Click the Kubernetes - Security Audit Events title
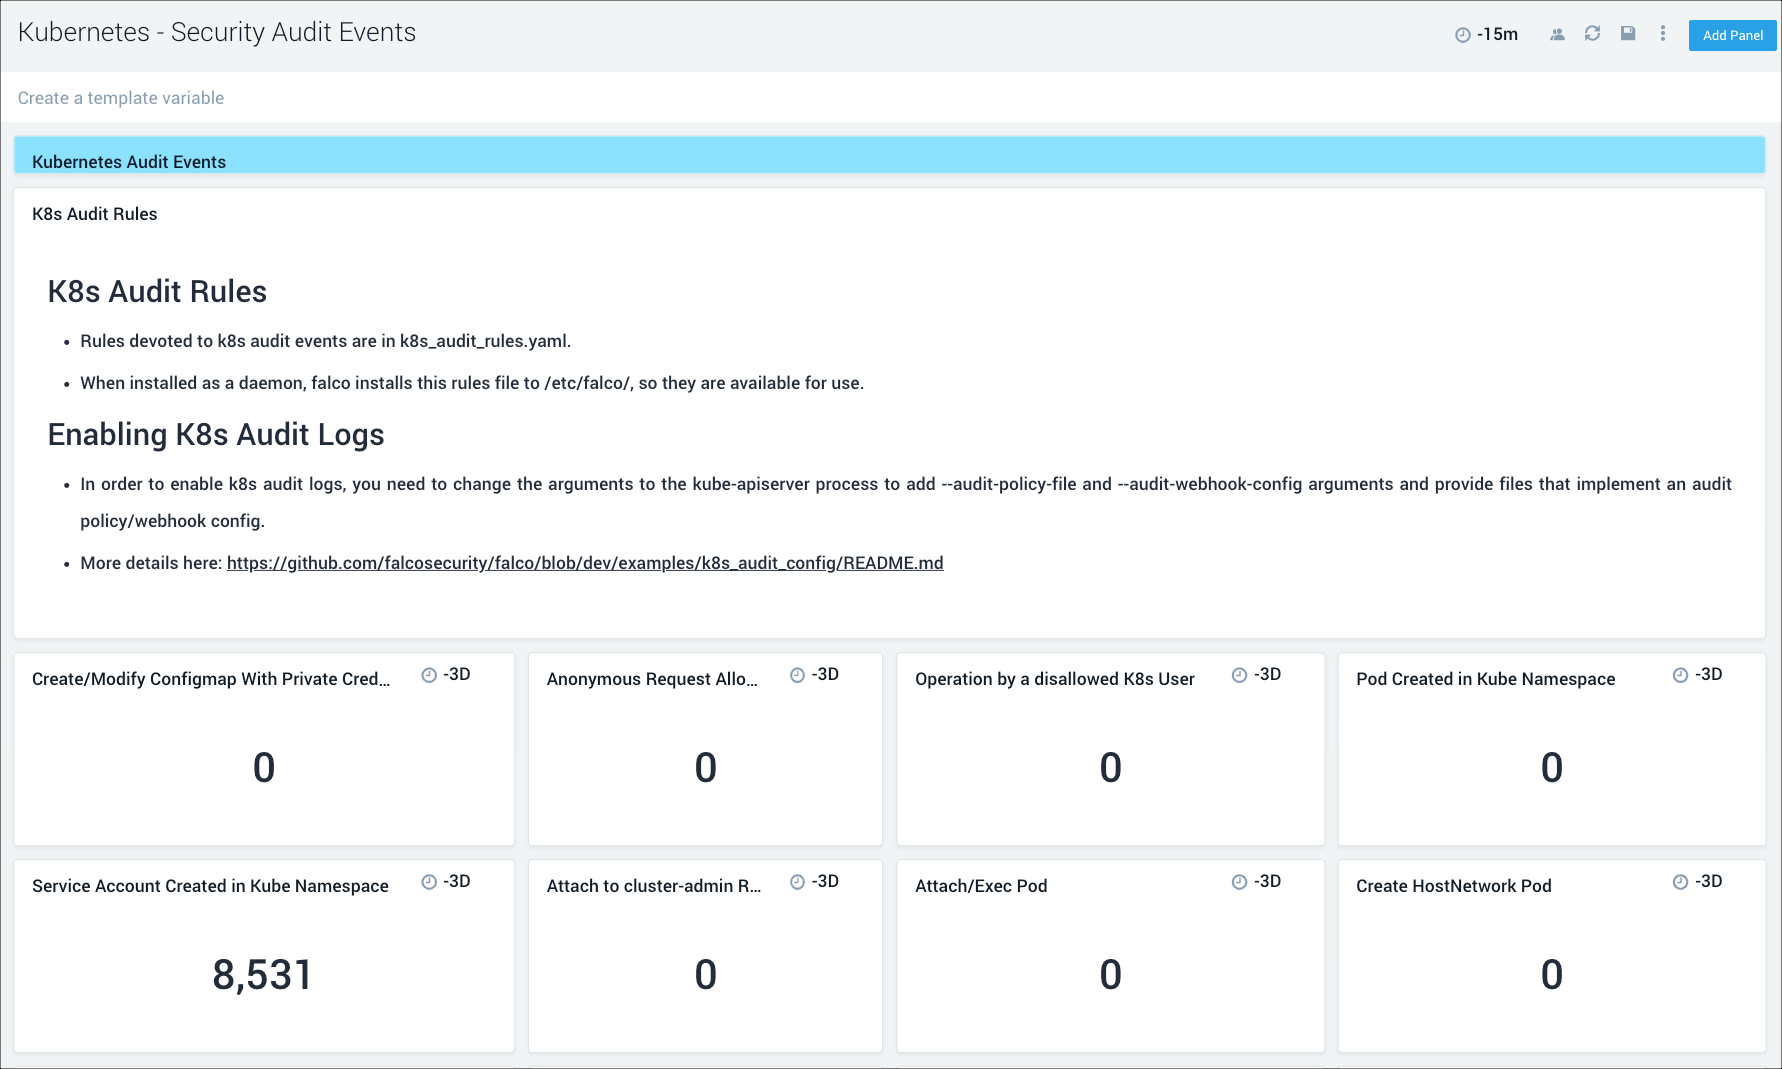1782x1069 pixels. tap(217, 33)
